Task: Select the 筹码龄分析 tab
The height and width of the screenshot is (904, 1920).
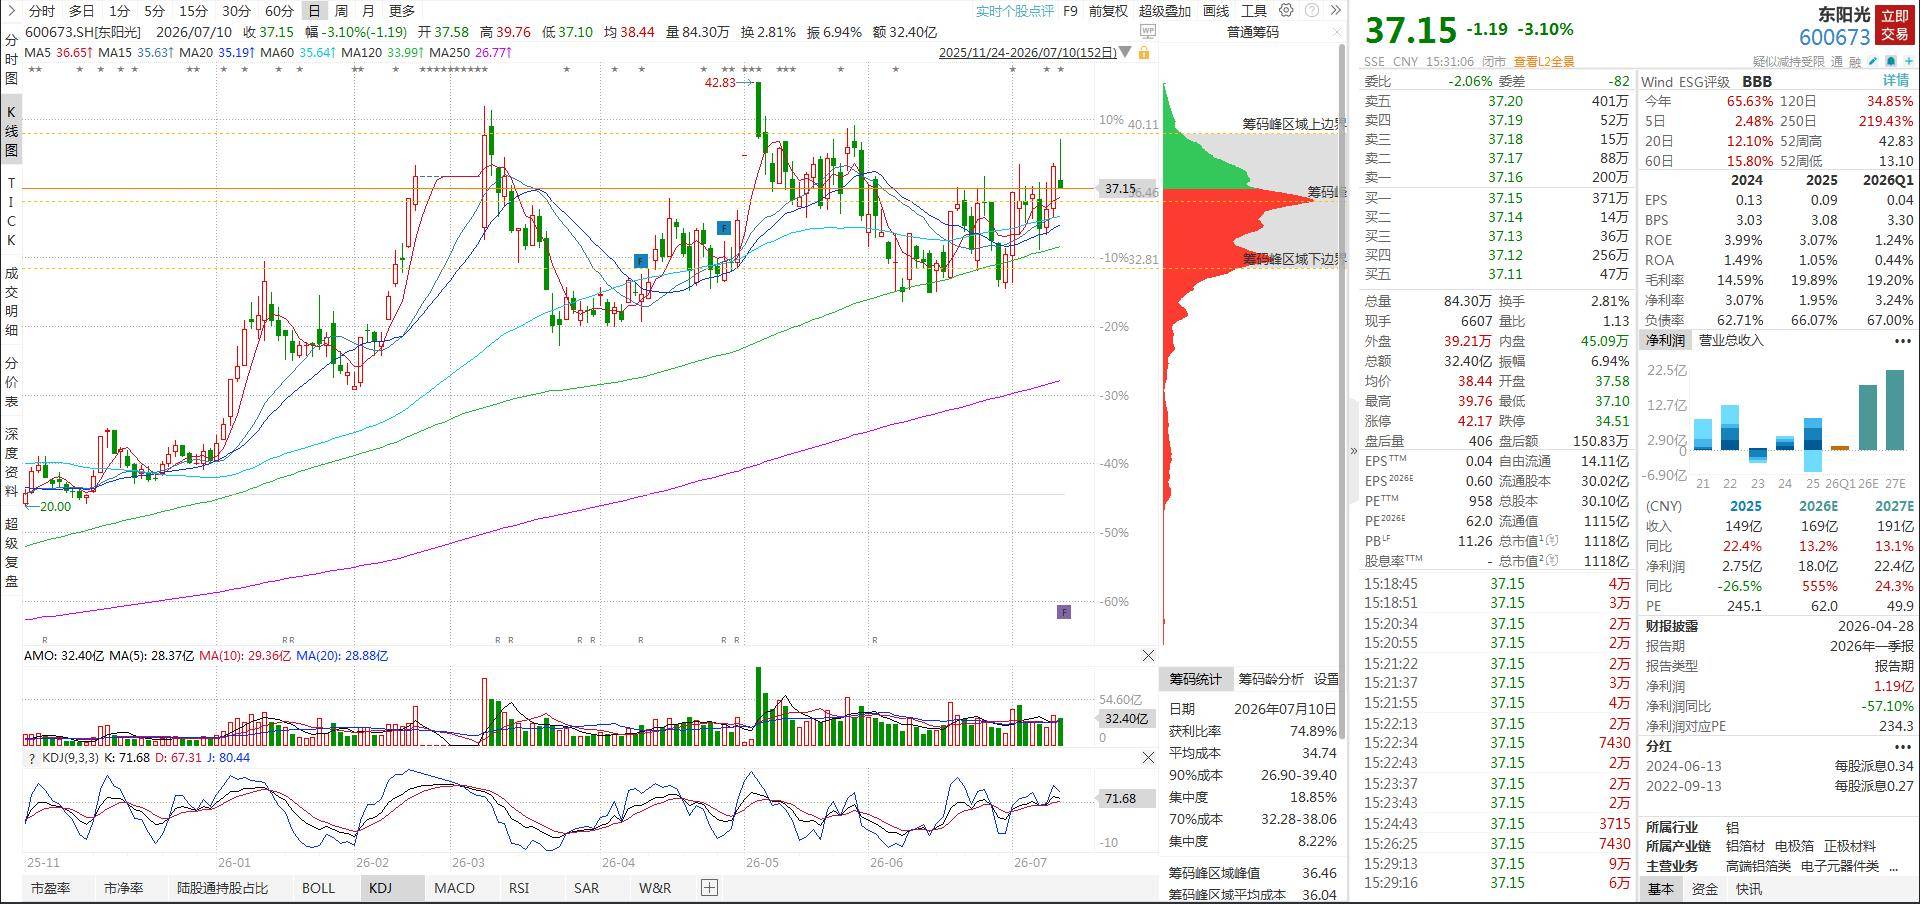Action: [1270, 679]
